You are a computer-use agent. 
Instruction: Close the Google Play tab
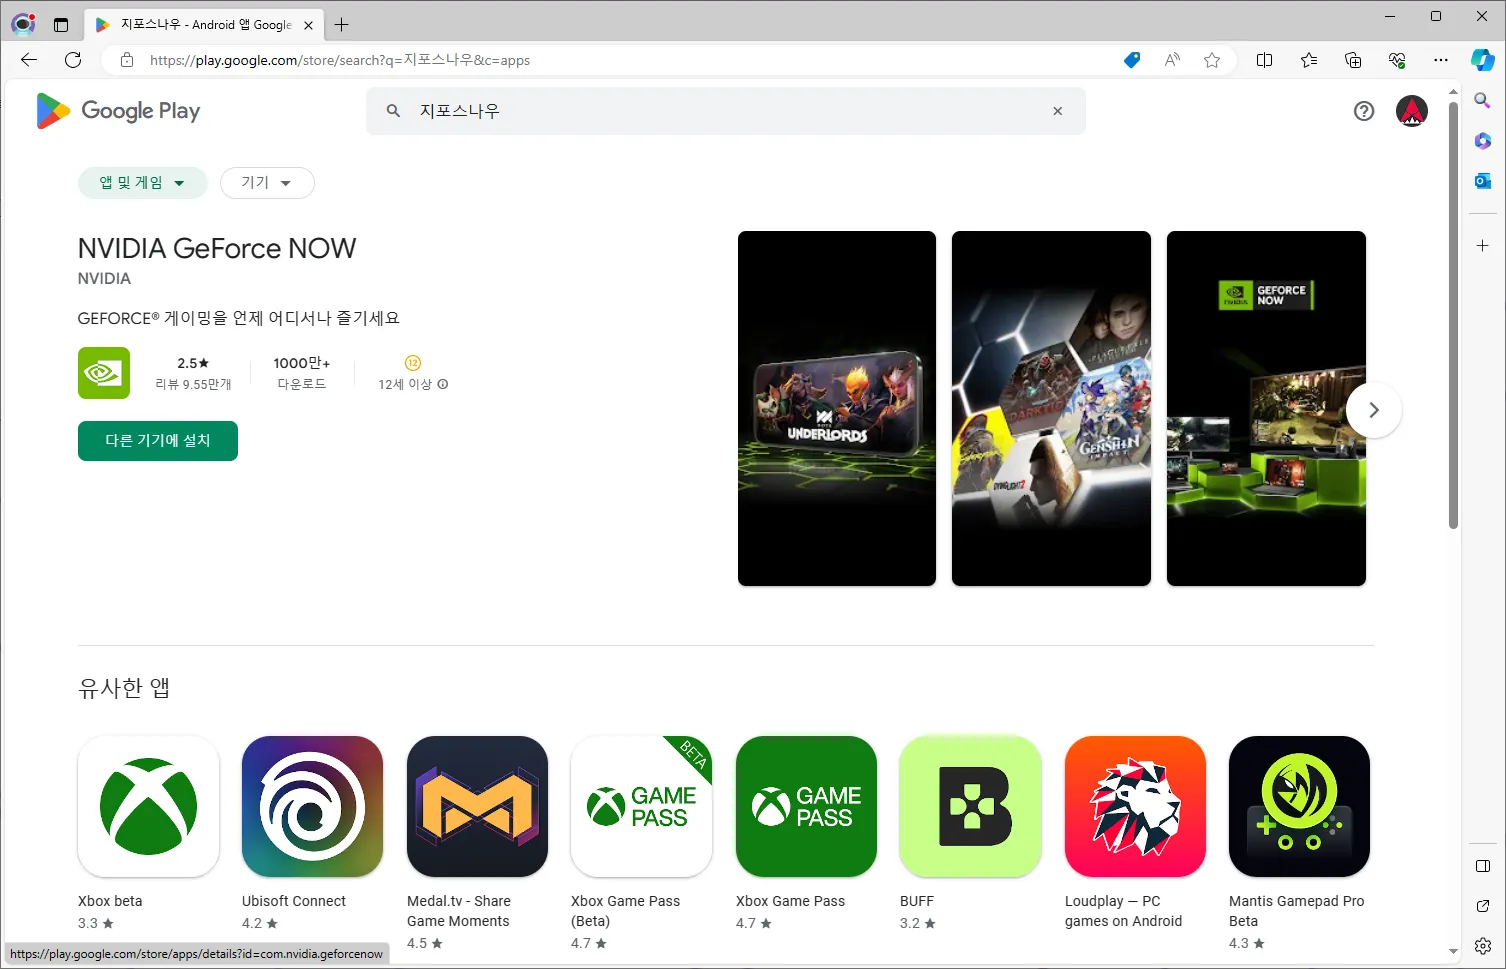pos(308,25)
